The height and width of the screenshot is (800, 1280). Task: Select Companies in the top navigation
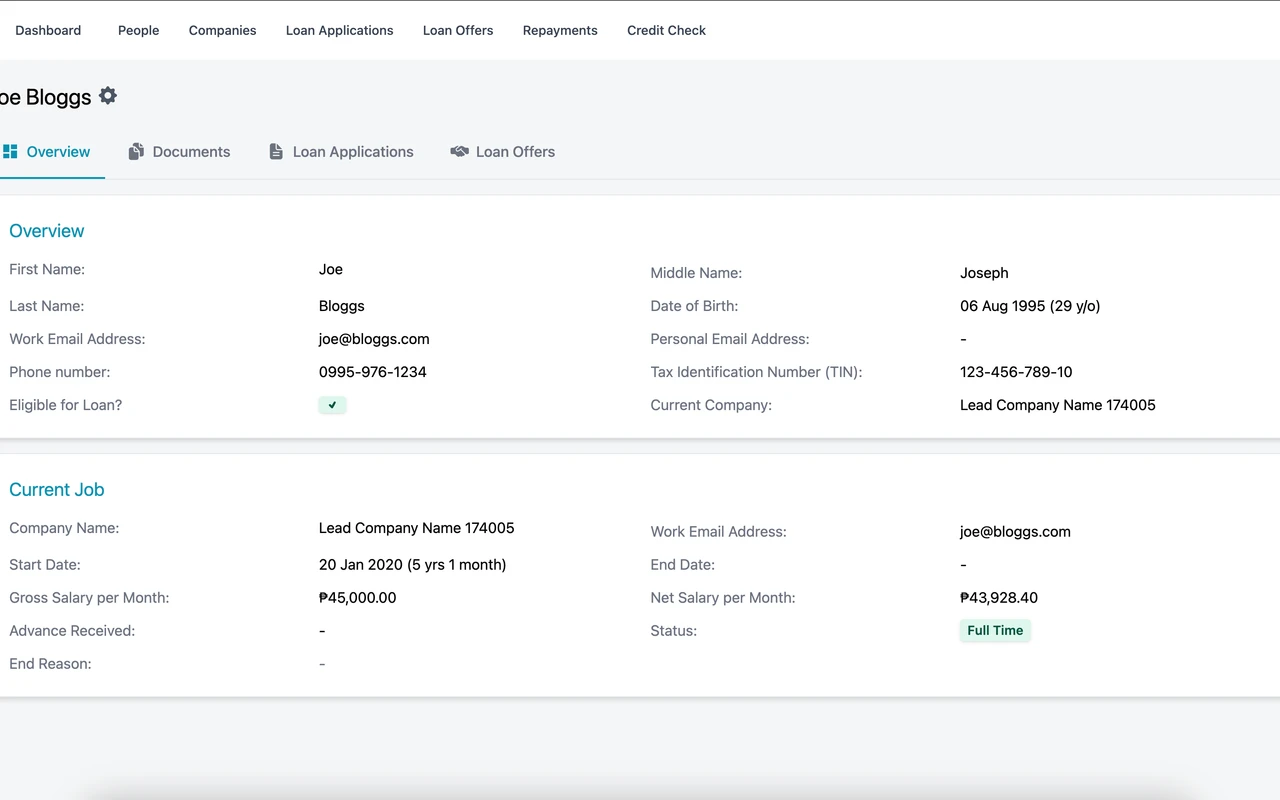coord(222,30)
